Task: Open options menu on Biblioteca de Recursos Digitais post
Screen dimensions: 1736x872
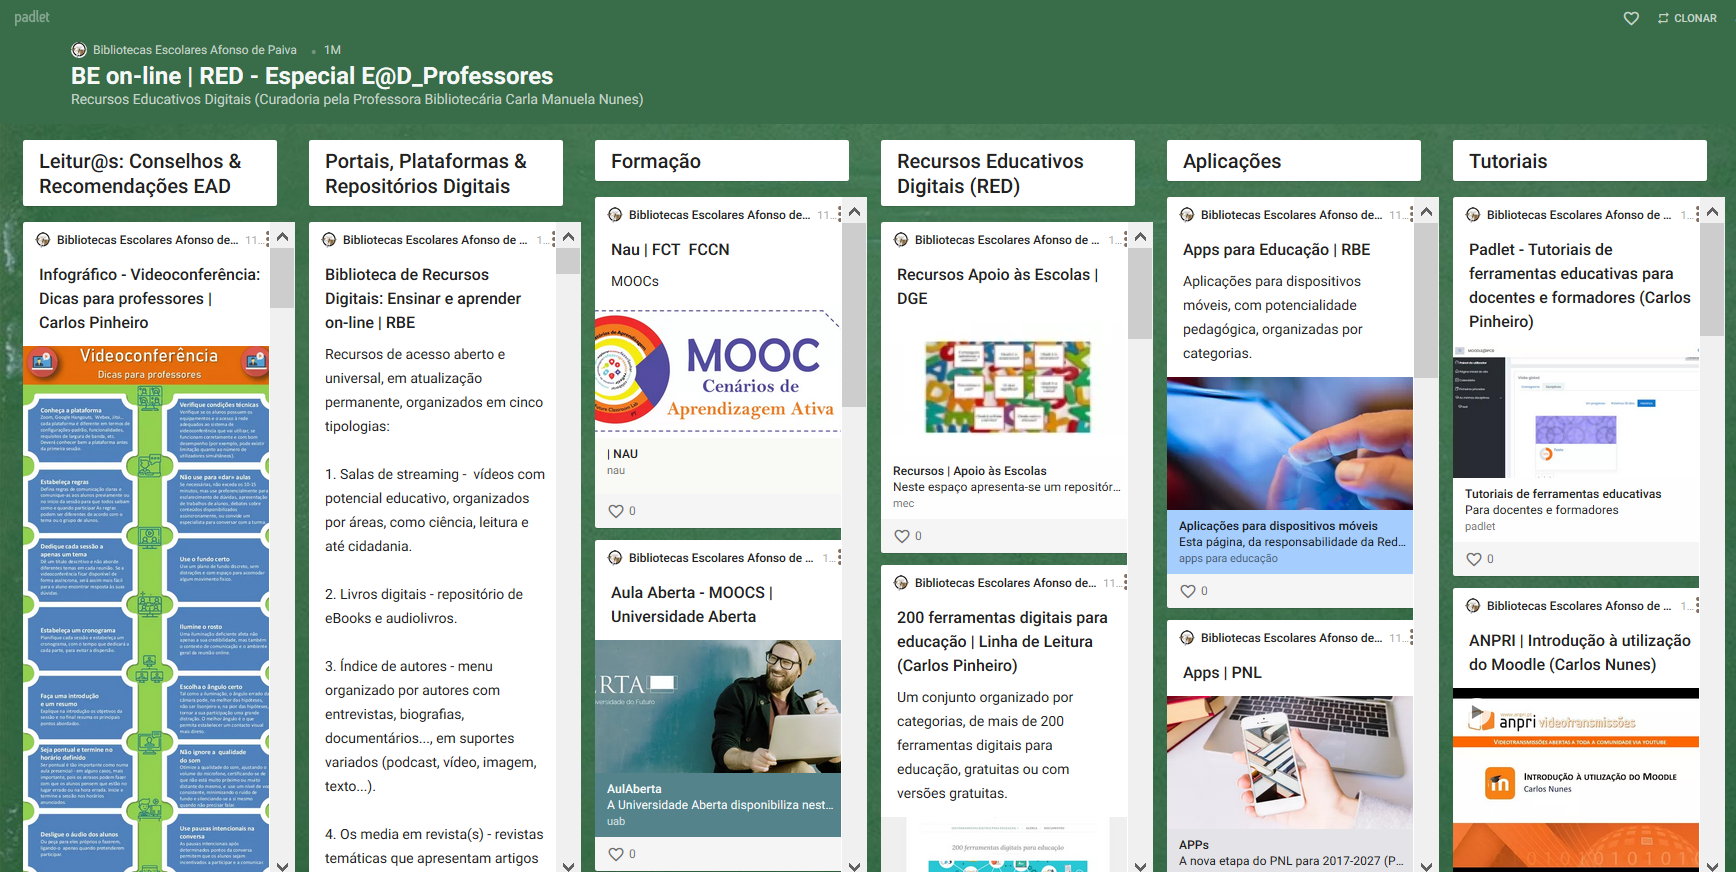Action: click(553, 240)
